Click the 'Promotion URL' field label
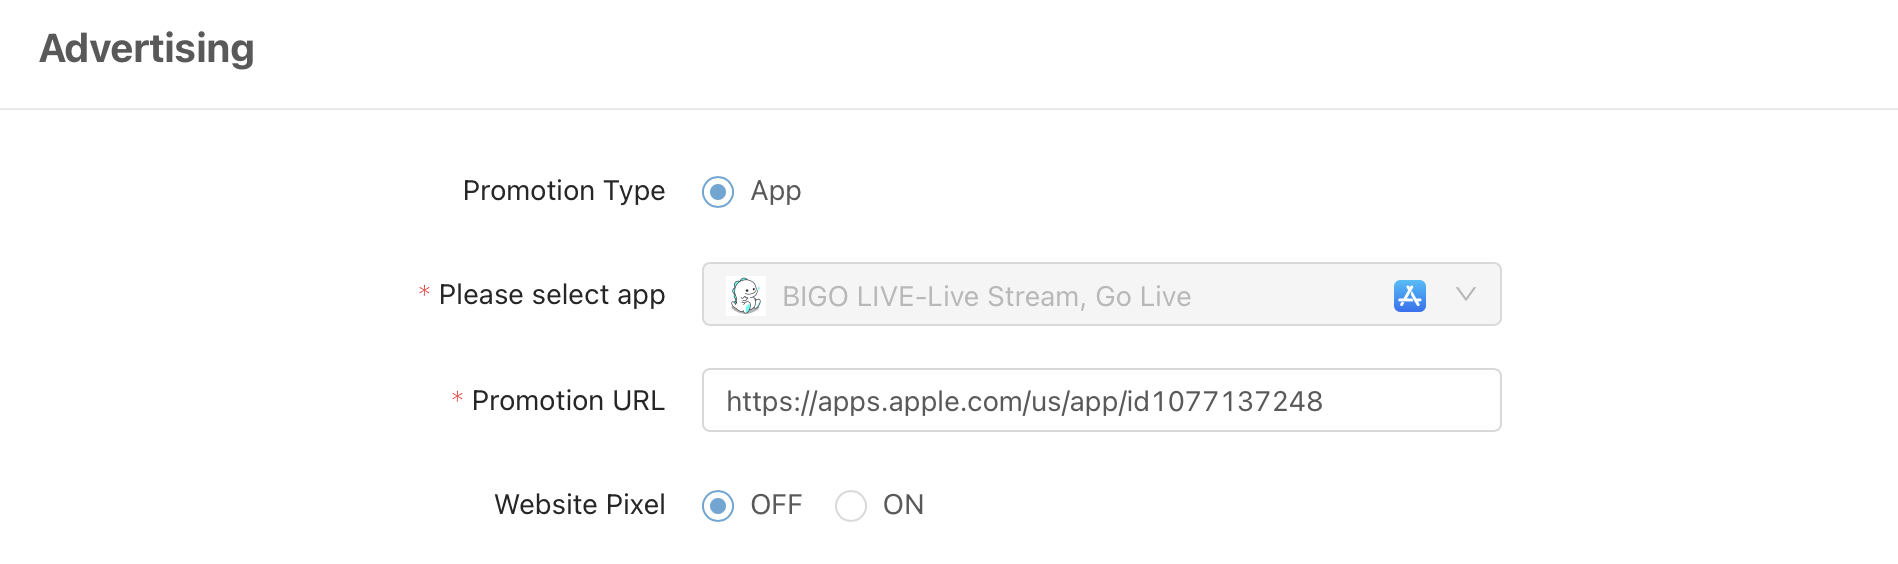 (x=568, y=401)
